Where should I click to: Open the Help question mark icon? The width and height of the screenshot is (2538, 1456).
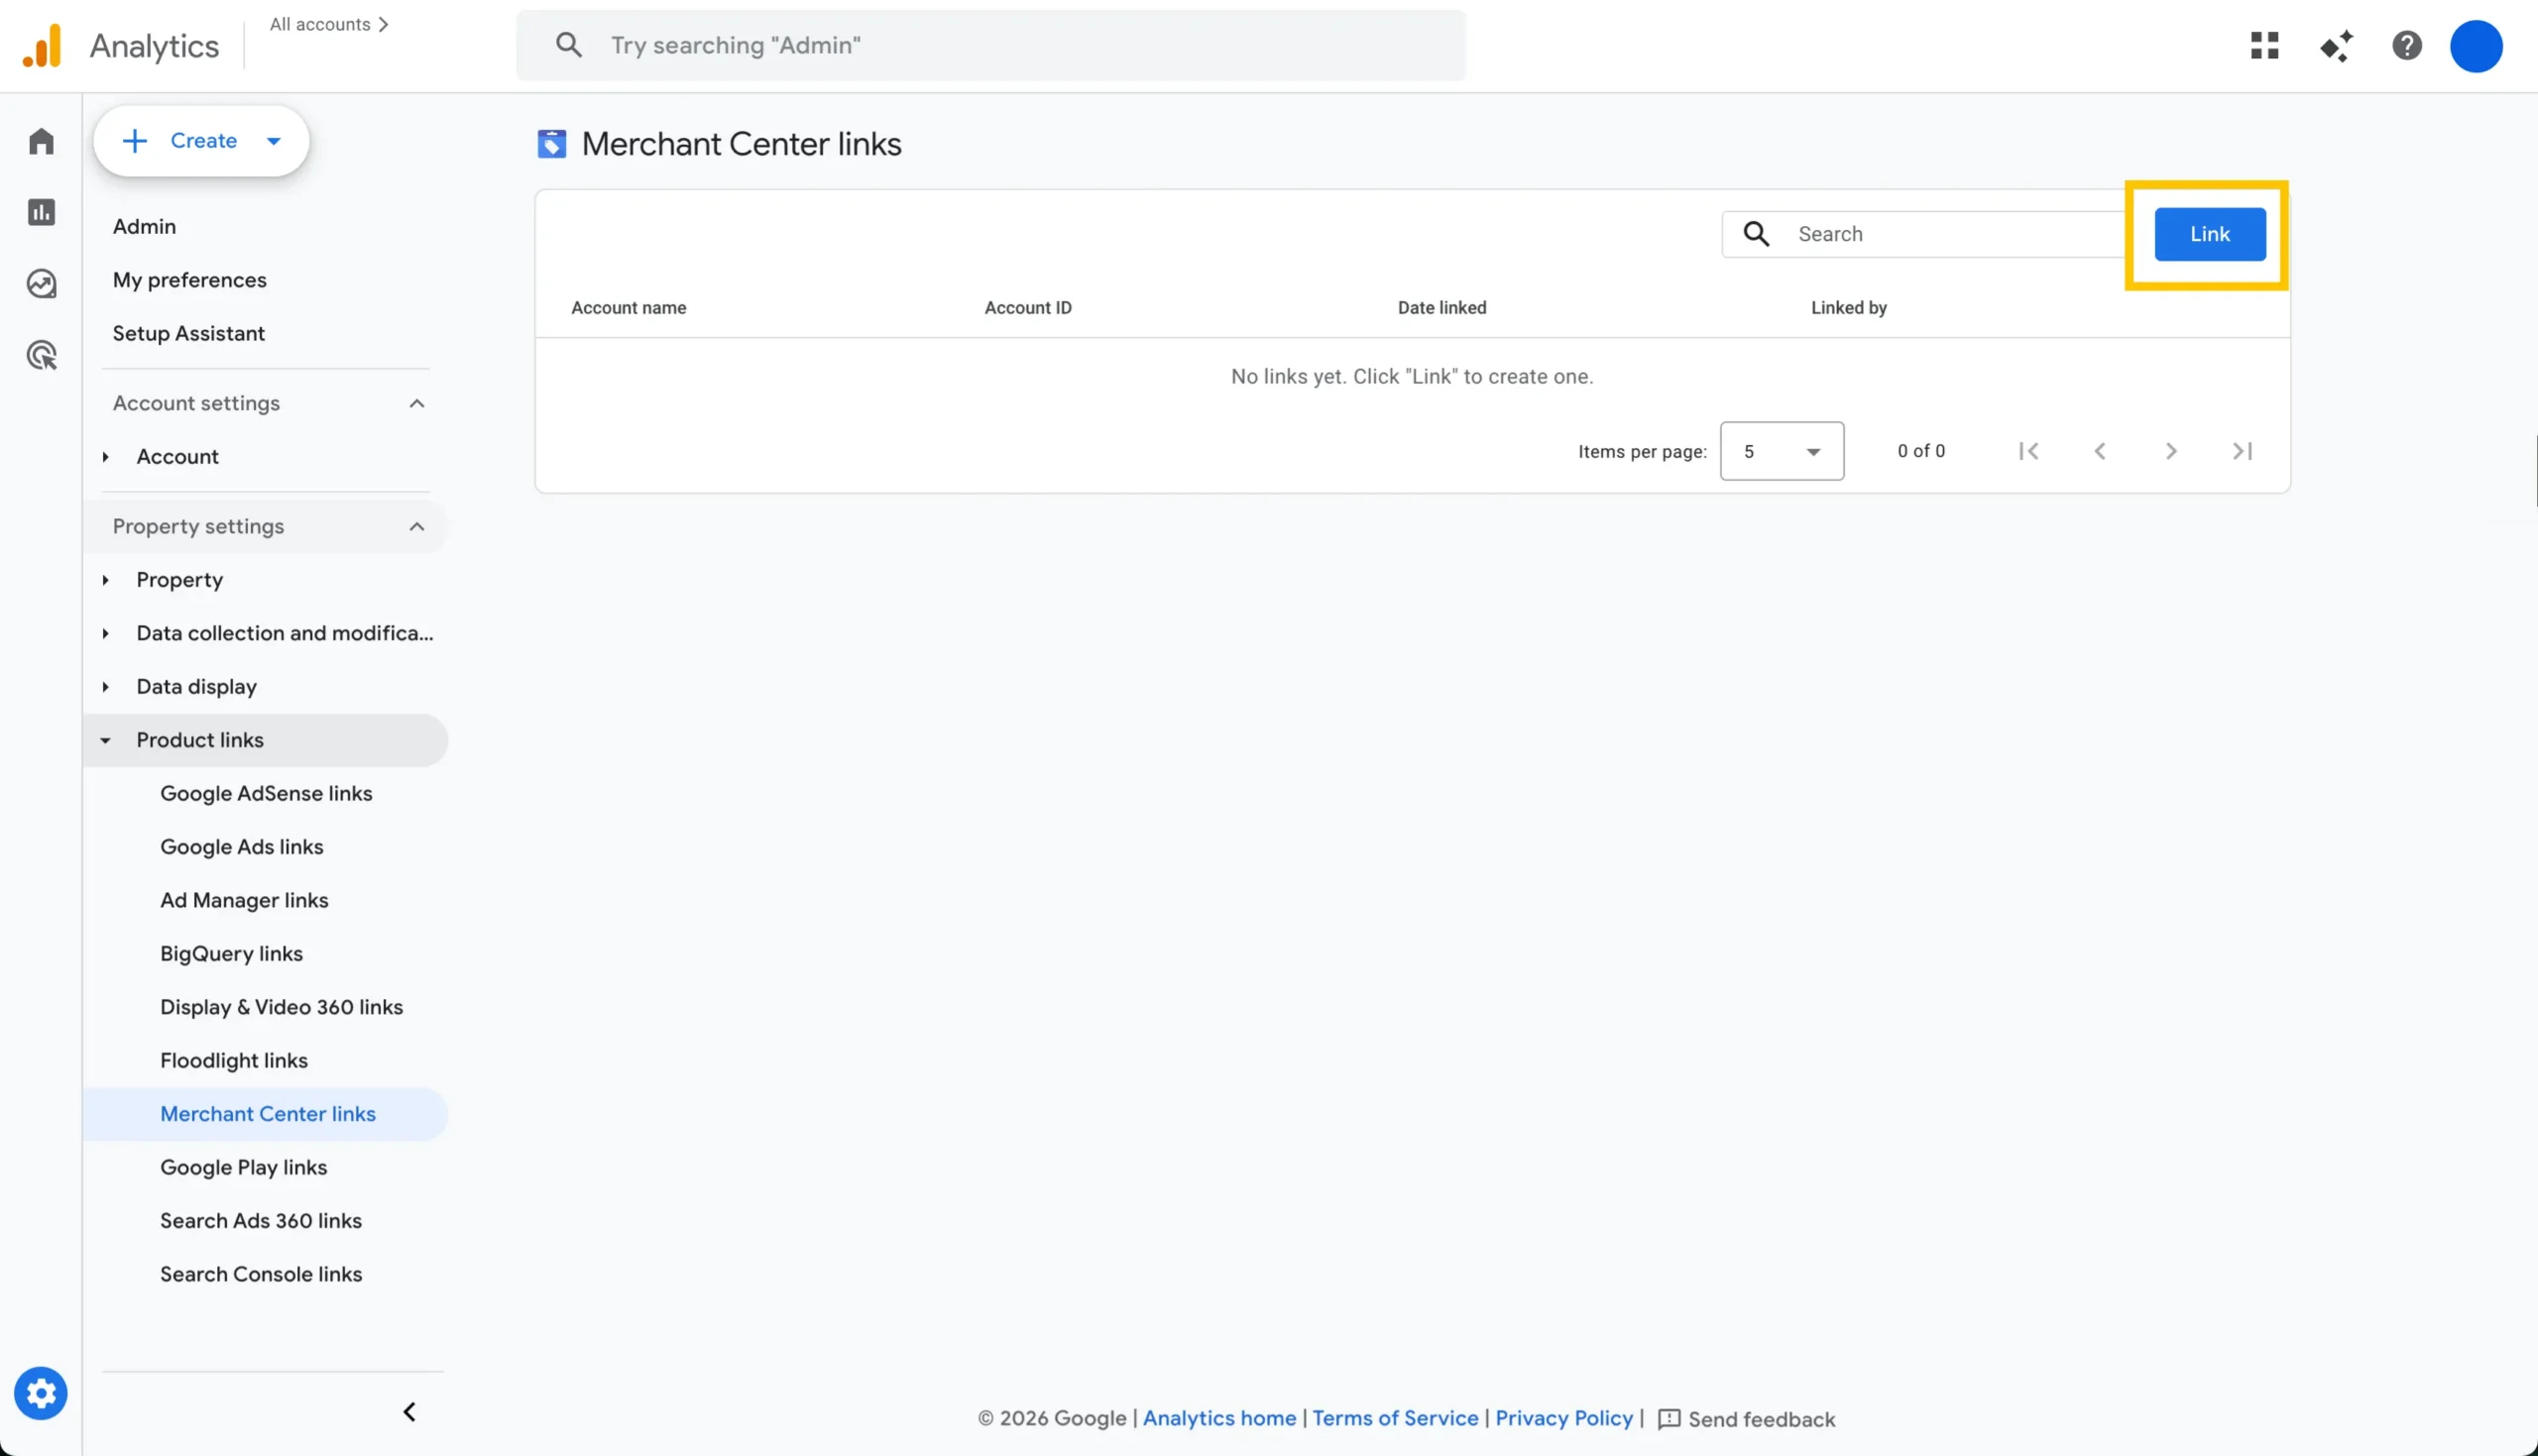click(2408, 45)
